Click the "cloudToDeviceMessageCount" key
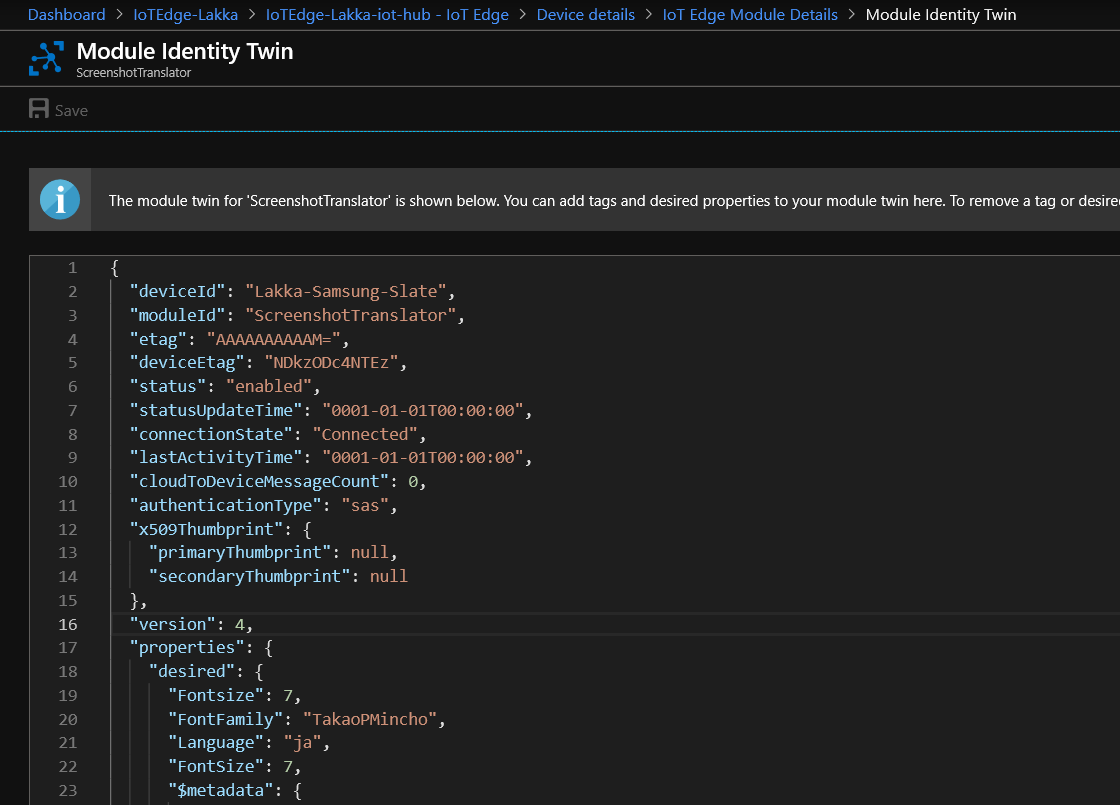This screenshot has width=1120, height=805. point(259,481)
